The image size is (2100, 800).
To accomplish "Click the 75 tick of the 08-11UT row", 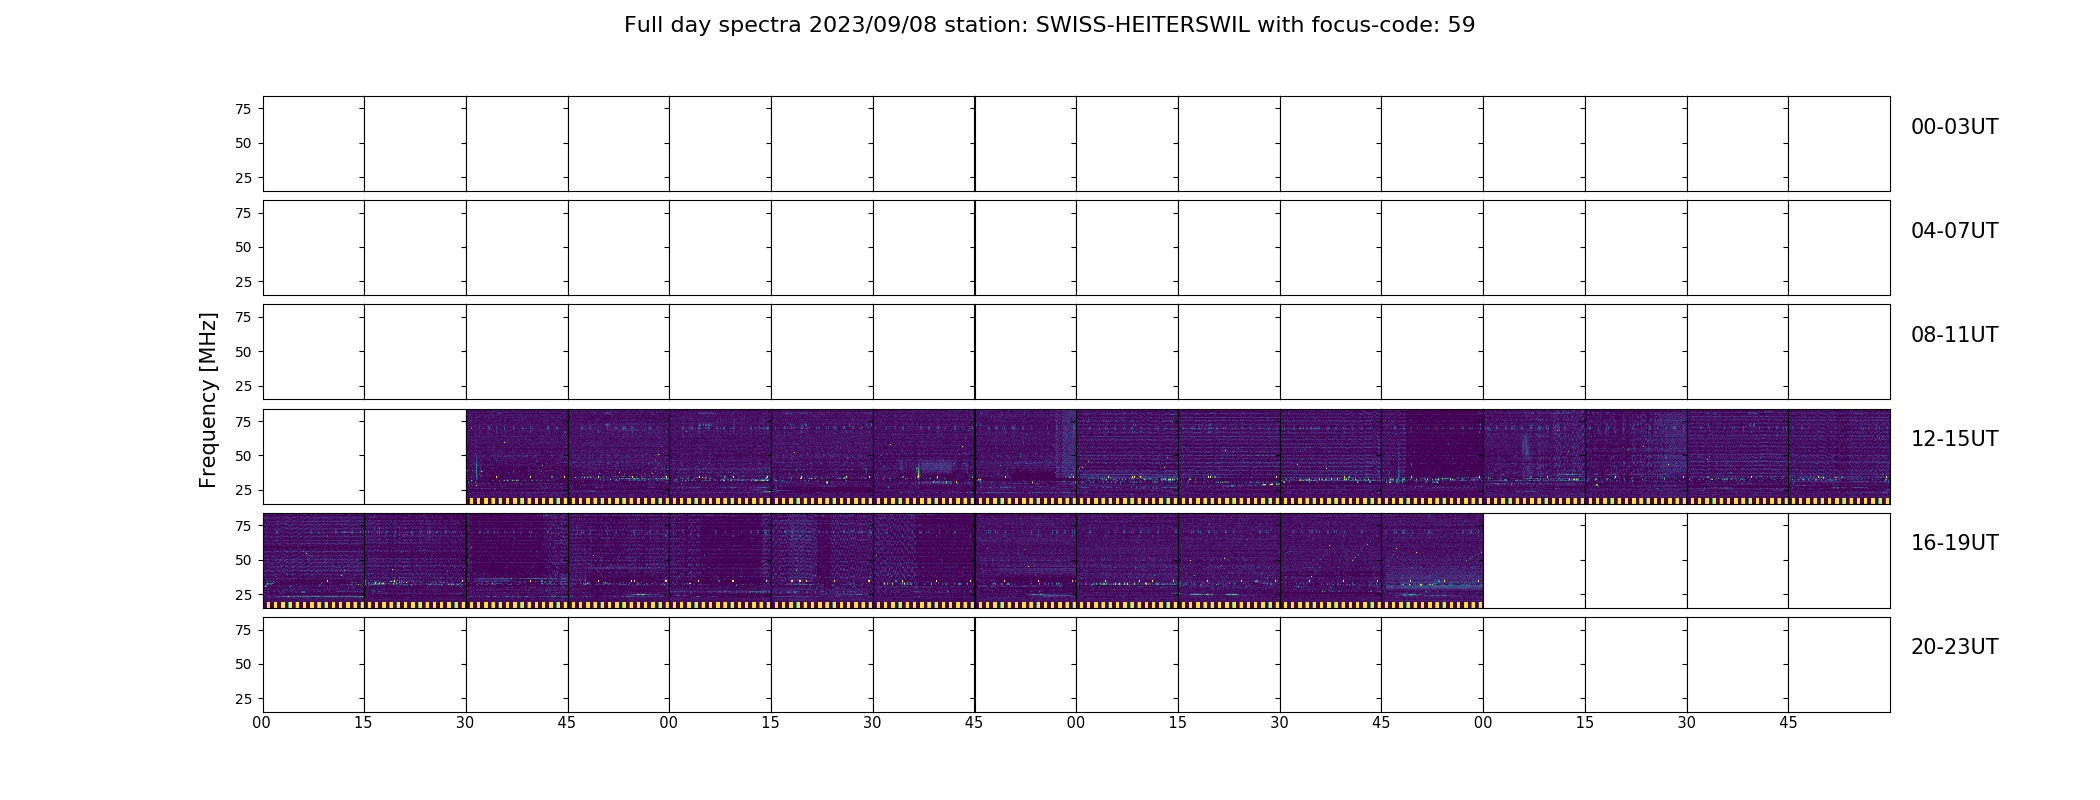I will tap(243, 317).
